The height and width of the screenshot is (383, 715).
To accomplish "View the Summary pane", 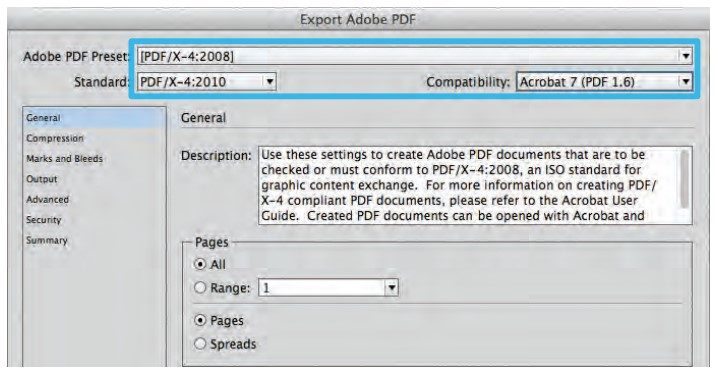I will tap(47, 240).
